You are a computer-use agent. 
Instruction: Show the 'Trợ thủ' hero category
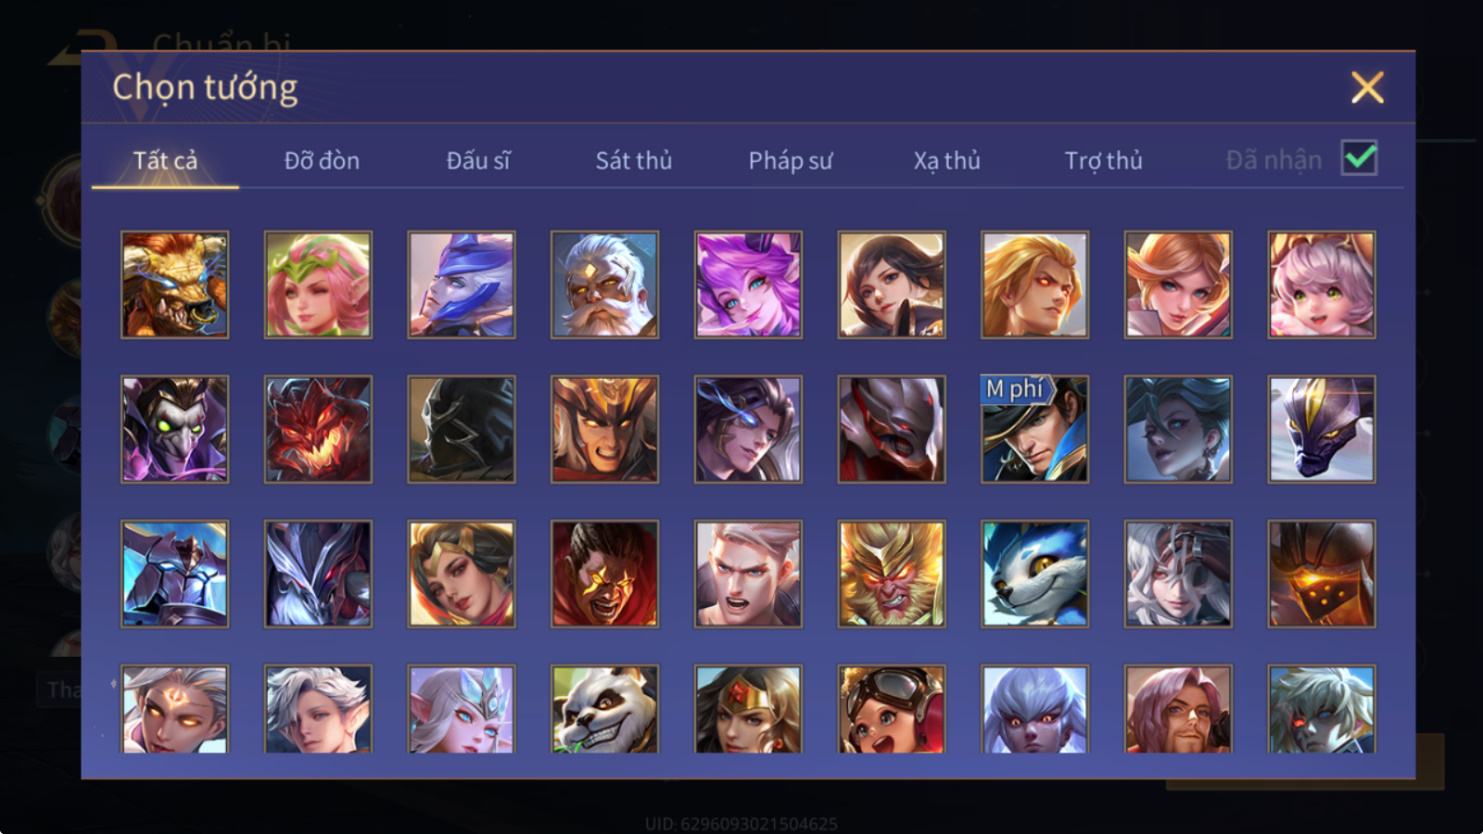[x=1103, y=160]
